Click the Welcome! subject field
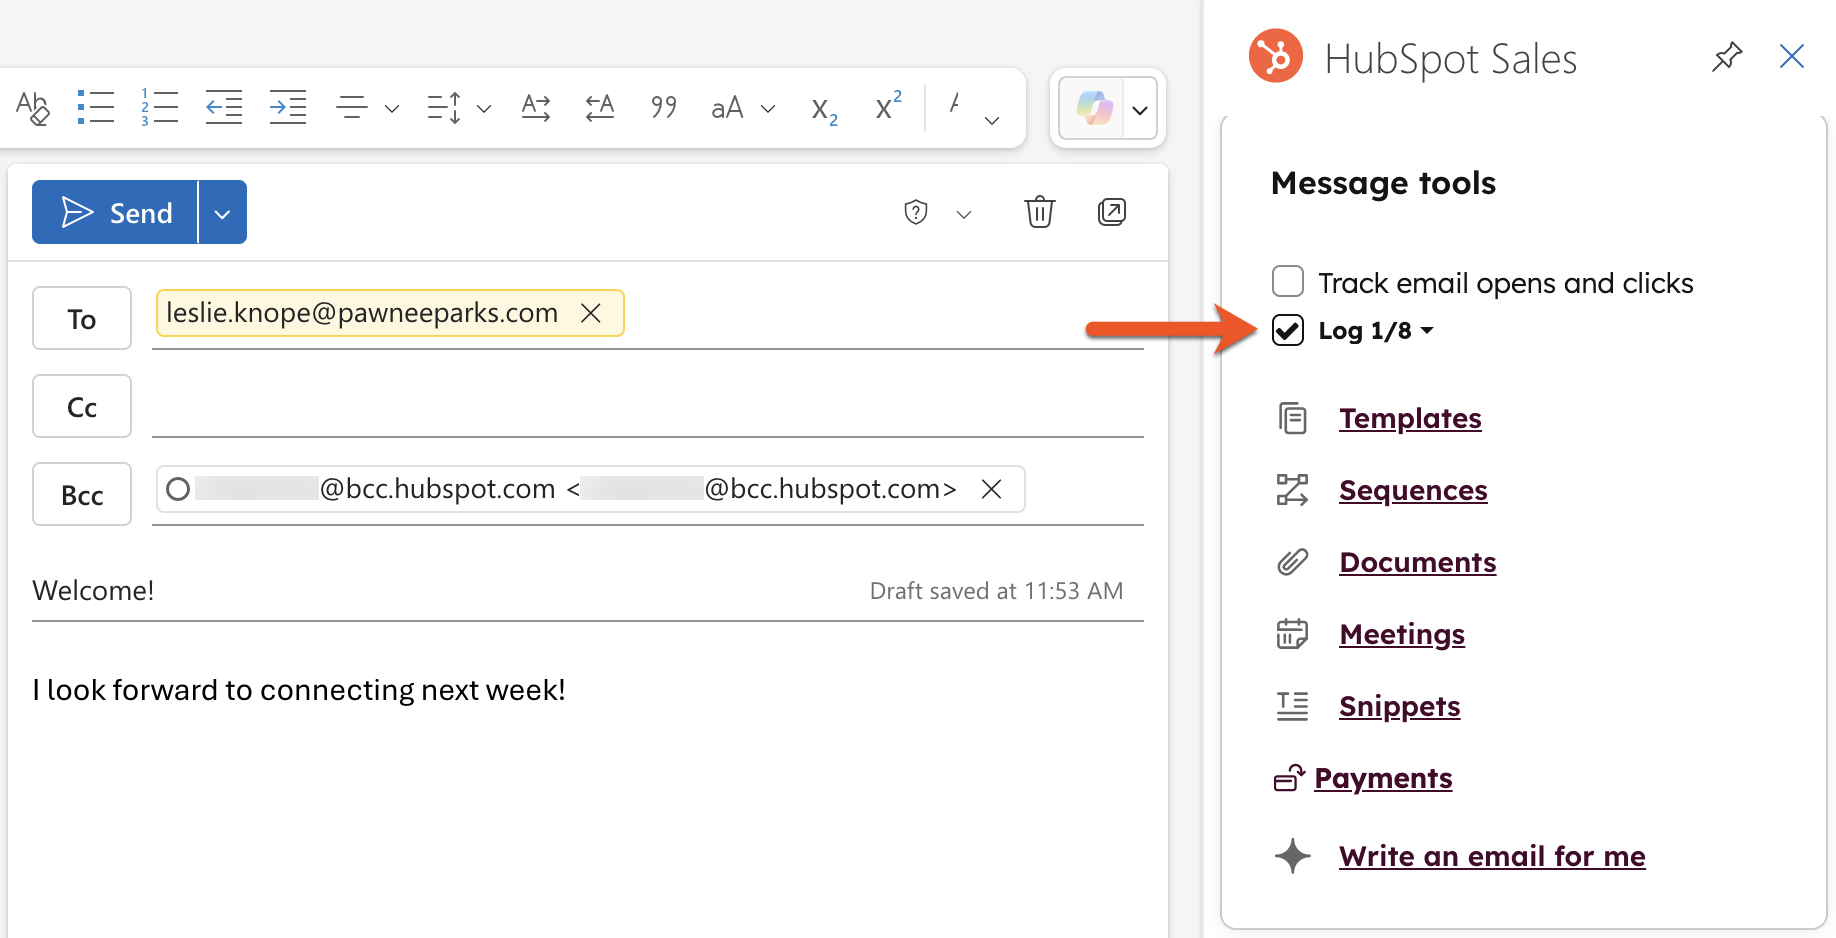Viewport: 1836px width, 938px height. 400,591
